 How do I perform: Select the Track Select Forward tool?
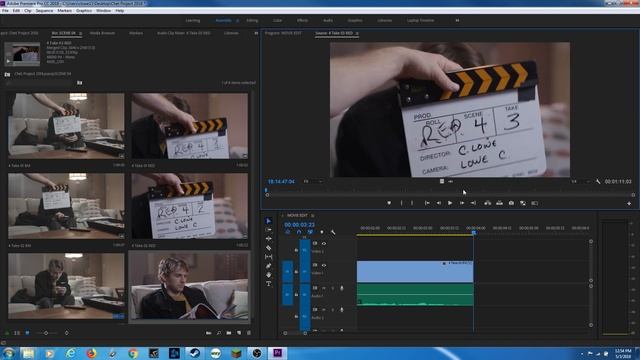coord(268,230)
